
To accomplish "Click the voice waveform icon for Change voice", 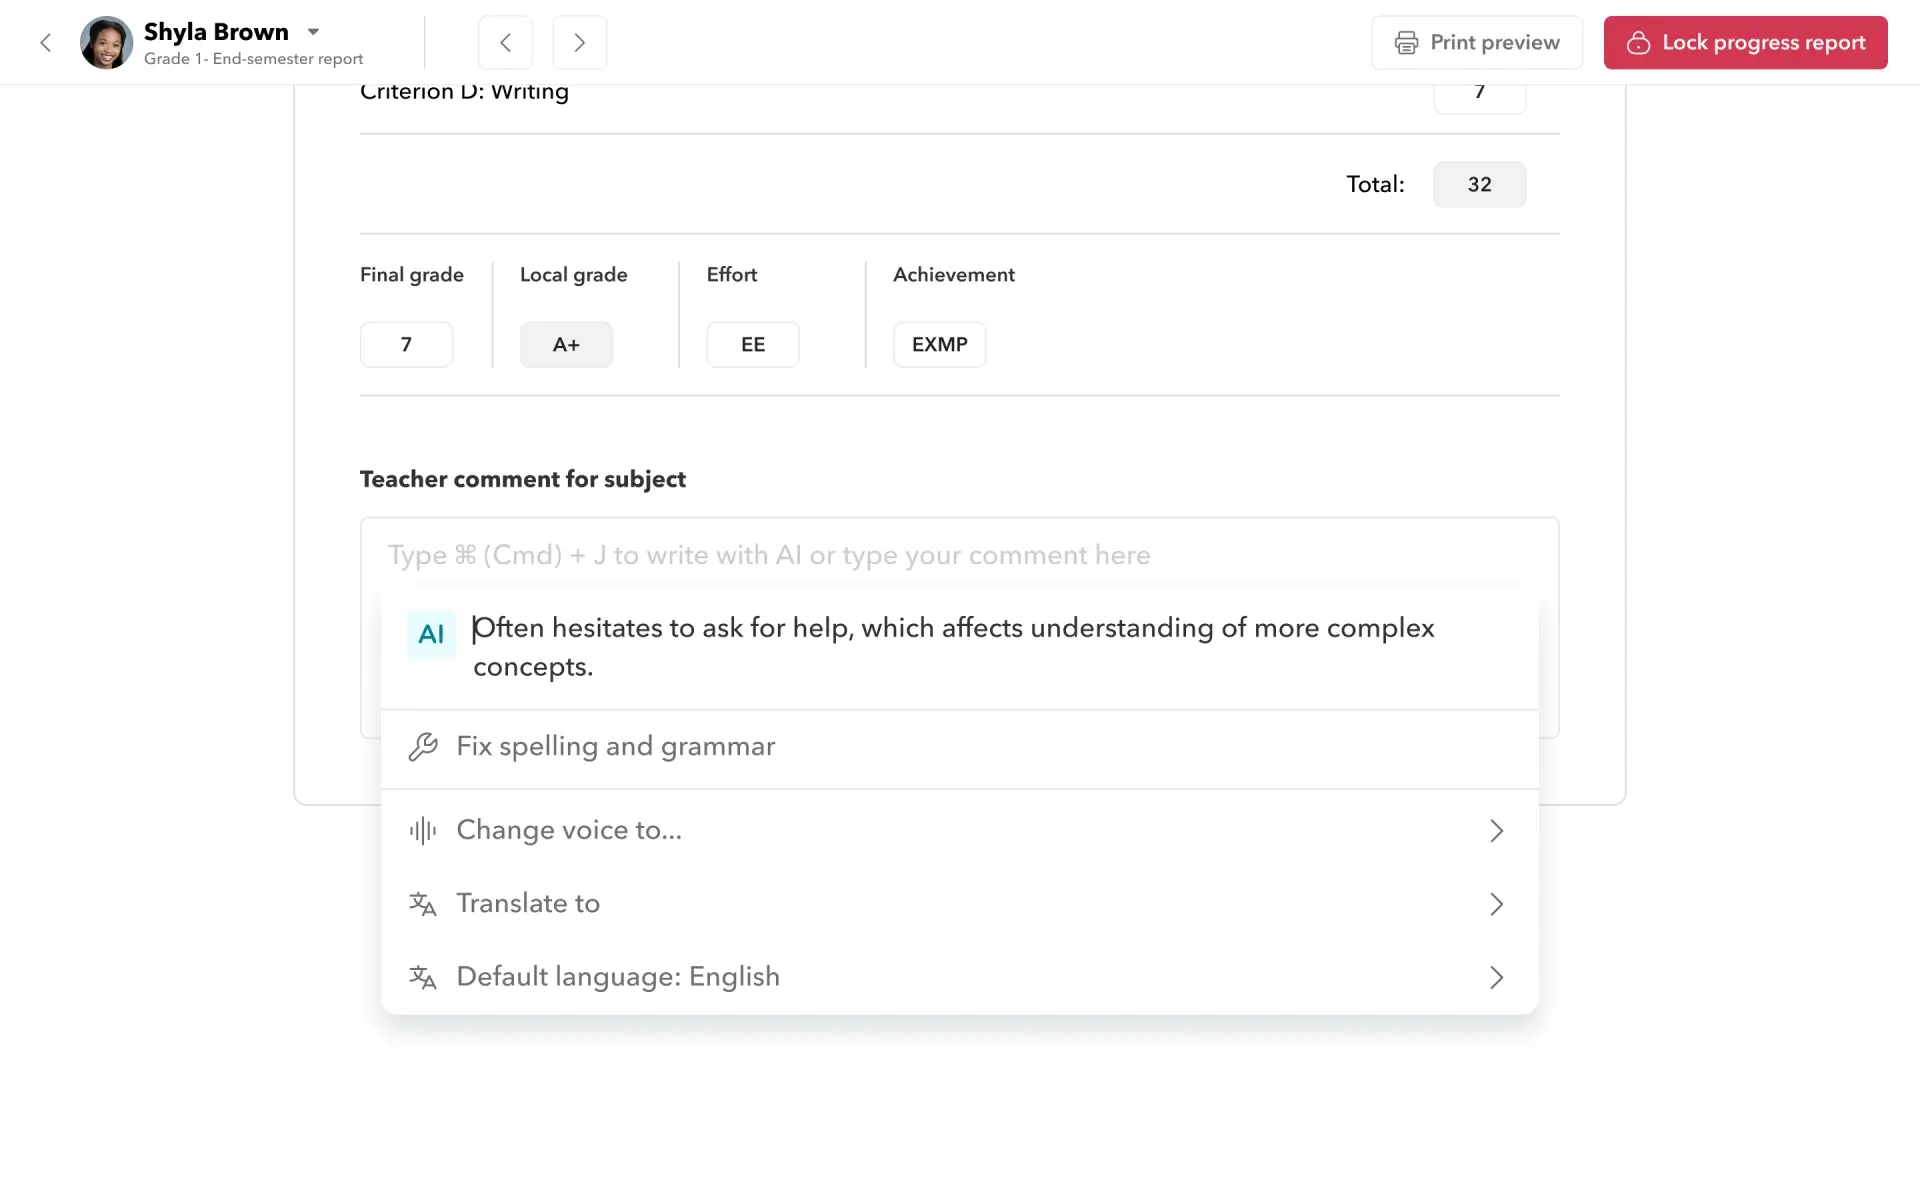I will coord(423,830).
